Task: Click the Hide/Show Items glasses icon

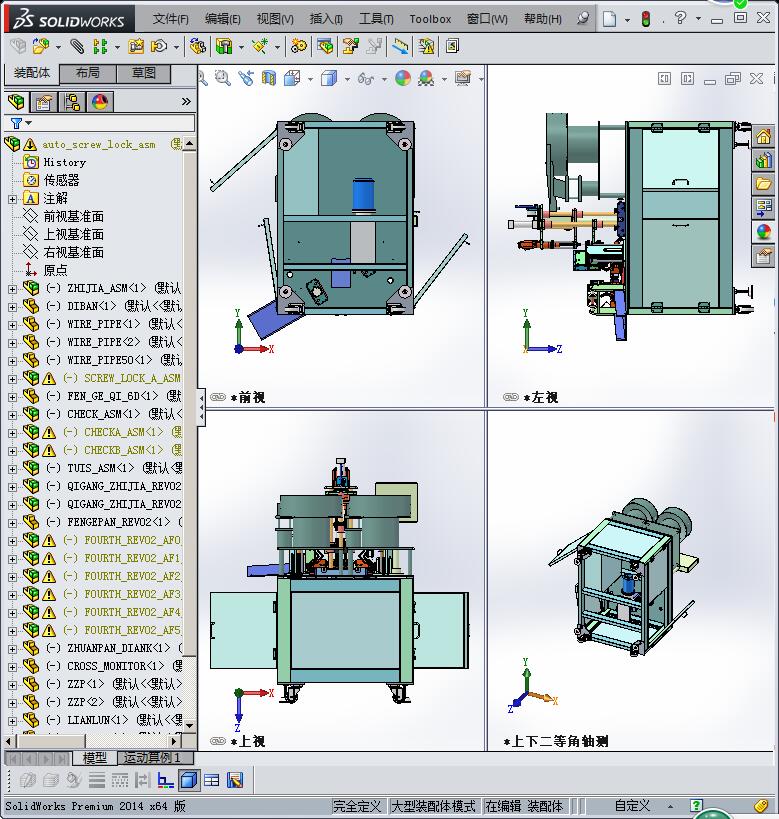Action: click(366, 79)
